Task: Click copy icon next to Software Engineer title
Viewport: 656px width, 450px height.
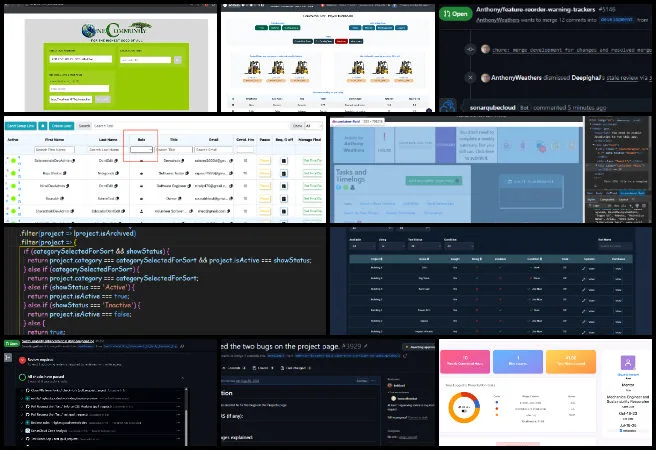Action: click(189, 186)
